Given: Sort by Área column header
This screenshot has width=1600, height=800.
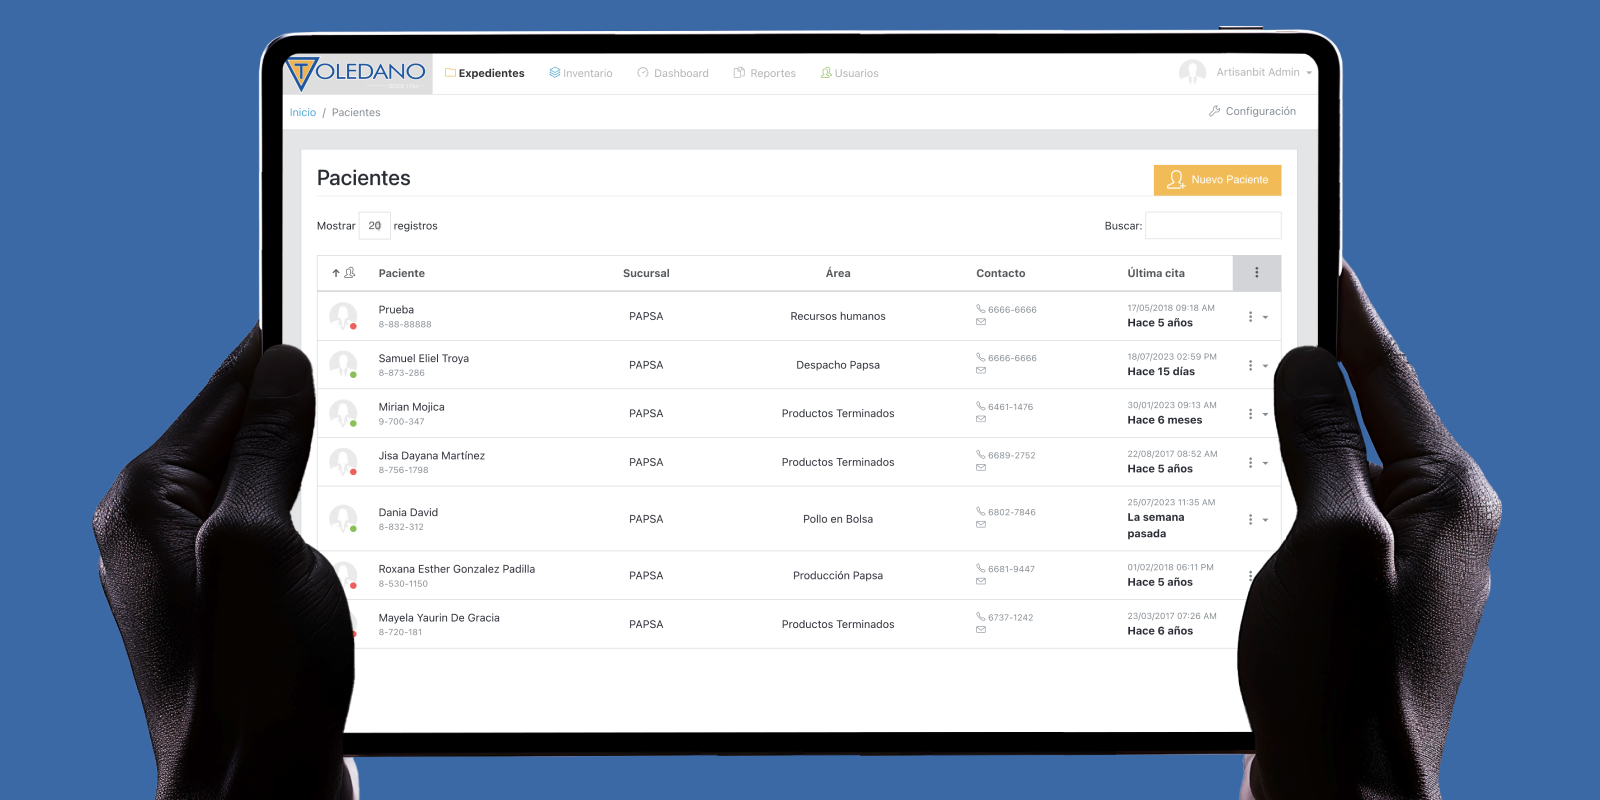Looking at the screenshot, I should 838,273.
